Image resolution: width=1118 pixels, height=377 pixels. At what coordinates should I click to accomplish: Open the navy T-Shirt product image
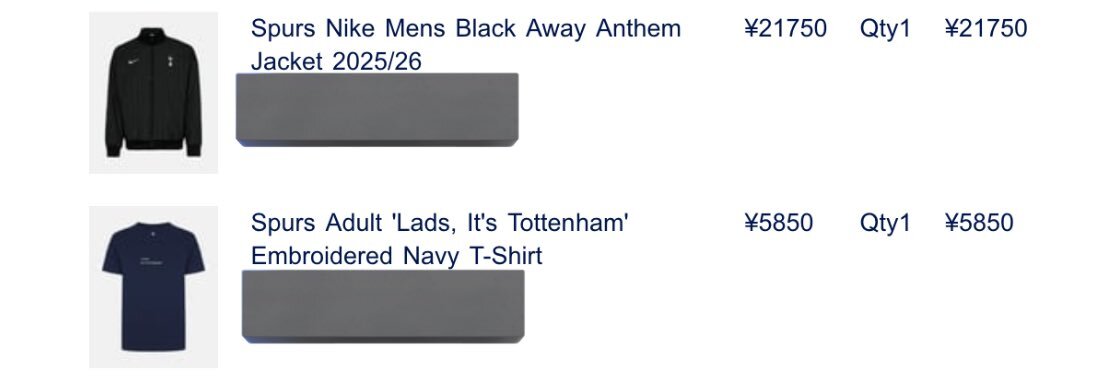pyautogui.click(x=153, y=286)
